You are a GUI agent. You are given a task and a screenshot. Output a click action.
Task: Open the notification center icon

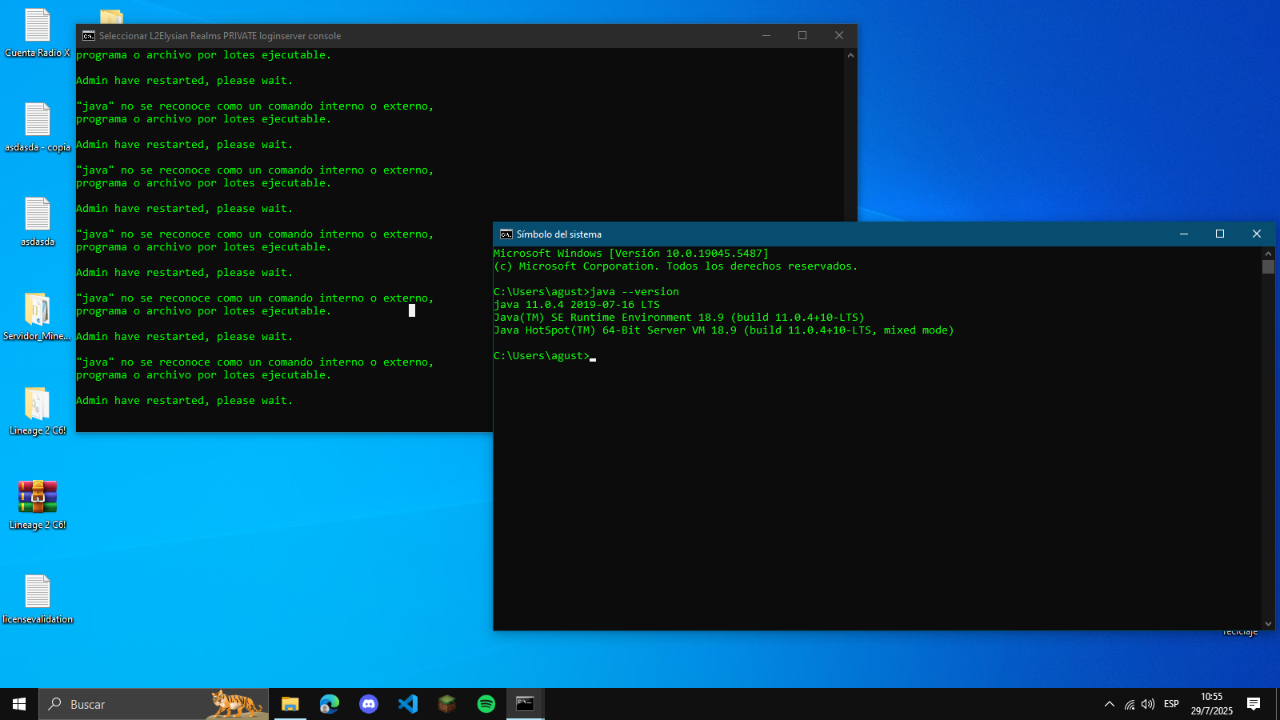1254,704
